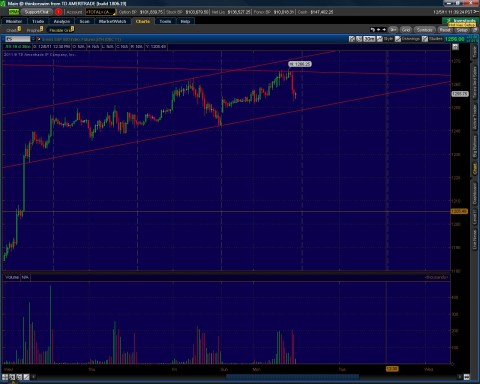480x384 pixels.
Task: Open the Studies menu icon
Action: pos(425,39)
